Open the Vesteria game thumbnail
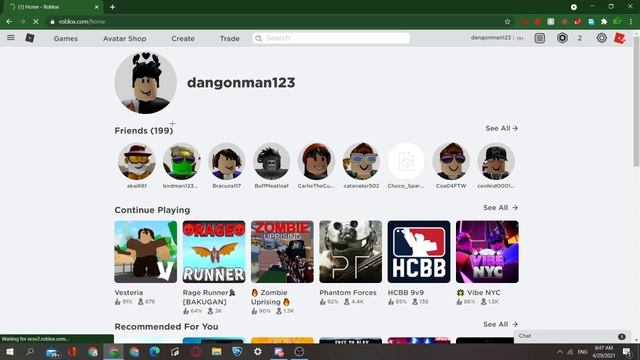Image resolution: width=640 pixels, height=360 pixels. [146, 252]
